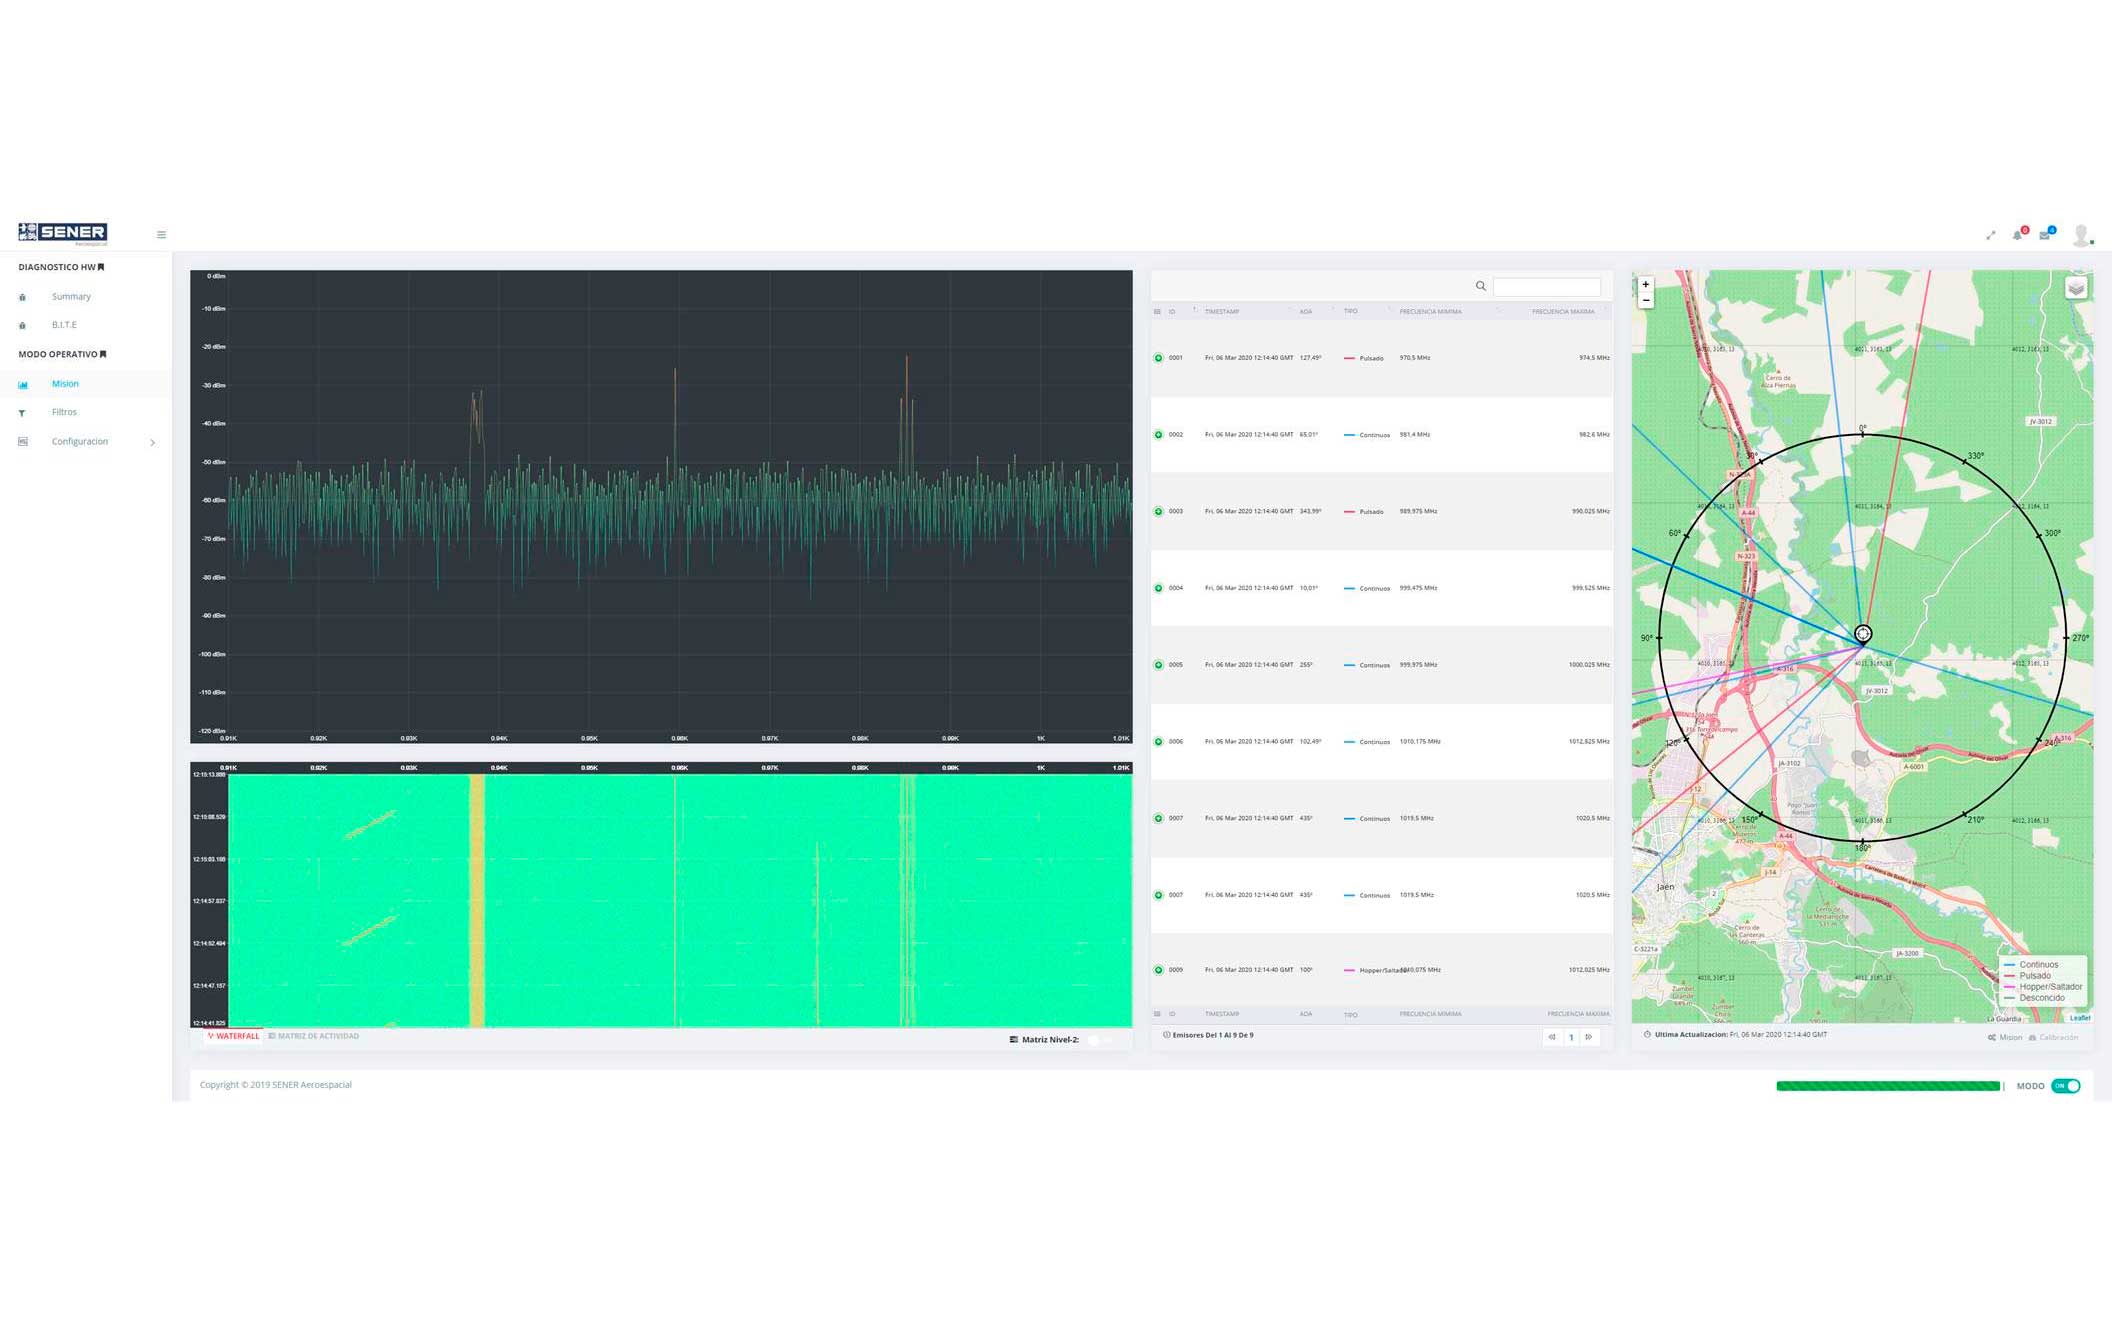Open the notifications bell icon

pyautogui.click(x=2017, y=235)
